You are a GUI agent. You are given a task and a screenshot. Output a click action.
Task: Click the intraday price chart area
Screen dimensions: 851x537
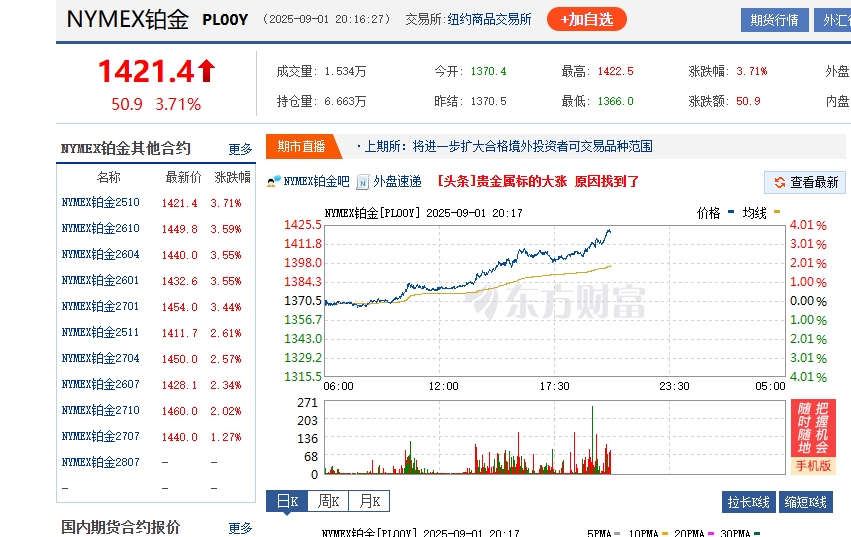(x=555, y=301)
